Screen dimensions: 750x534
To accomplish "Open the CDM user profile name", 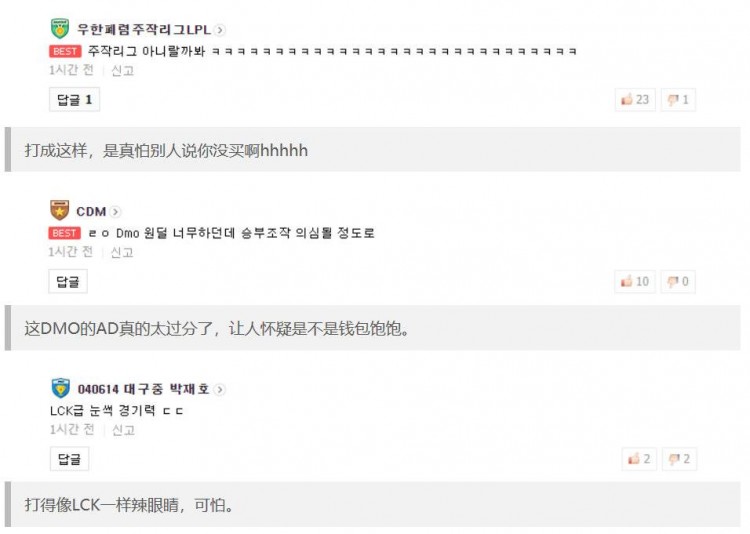I will [x=91, y=211].
